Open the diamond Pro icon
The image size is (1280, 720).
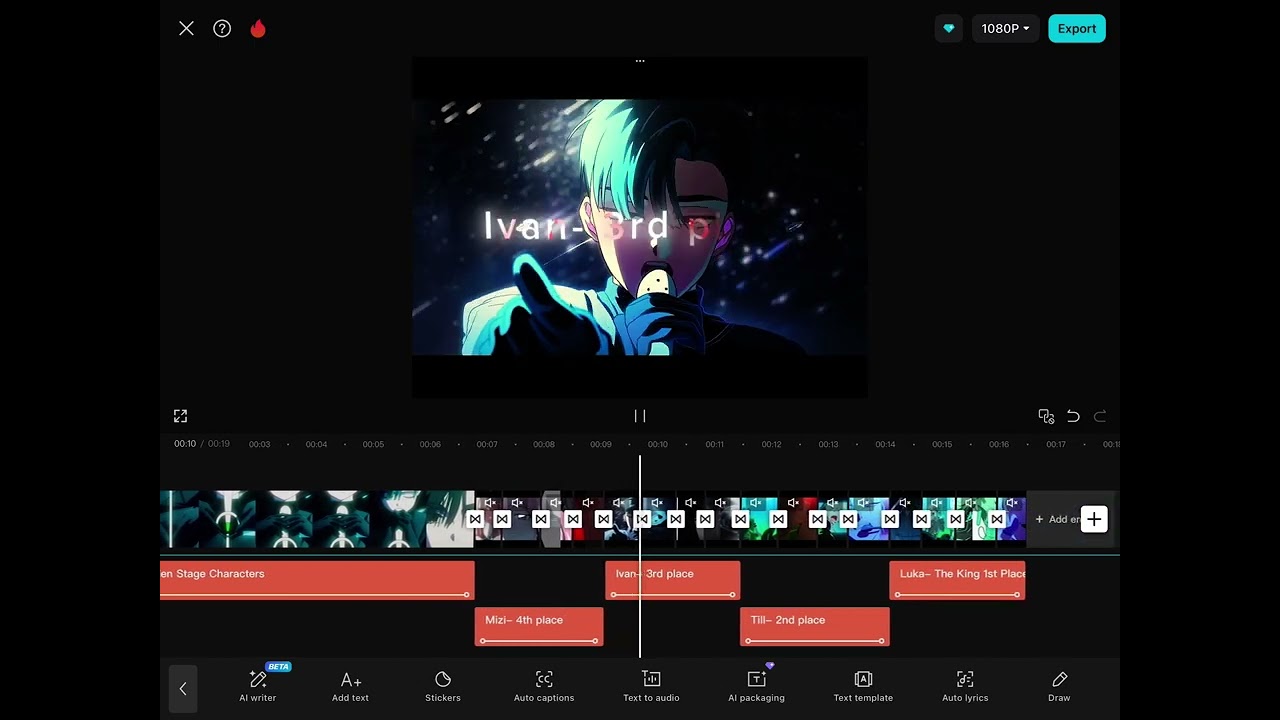949,29
